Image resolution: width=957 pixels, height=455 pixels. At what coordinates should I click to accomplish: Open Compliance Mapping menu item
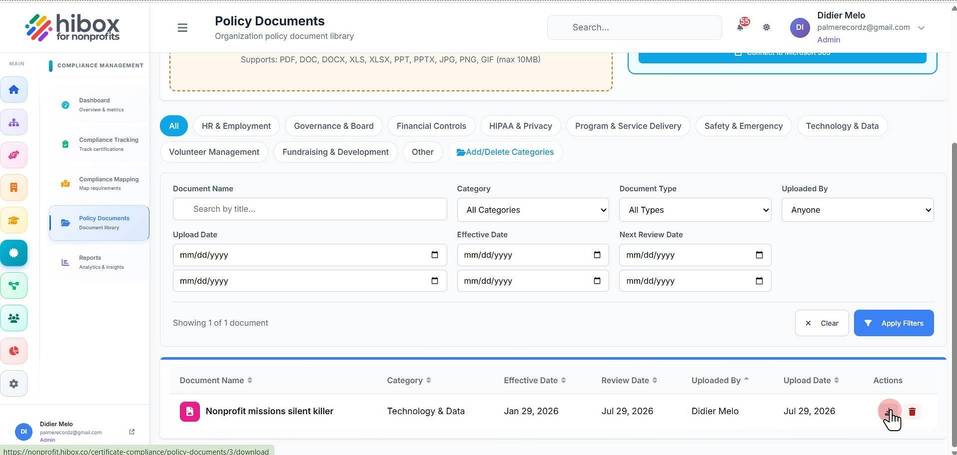99,184
